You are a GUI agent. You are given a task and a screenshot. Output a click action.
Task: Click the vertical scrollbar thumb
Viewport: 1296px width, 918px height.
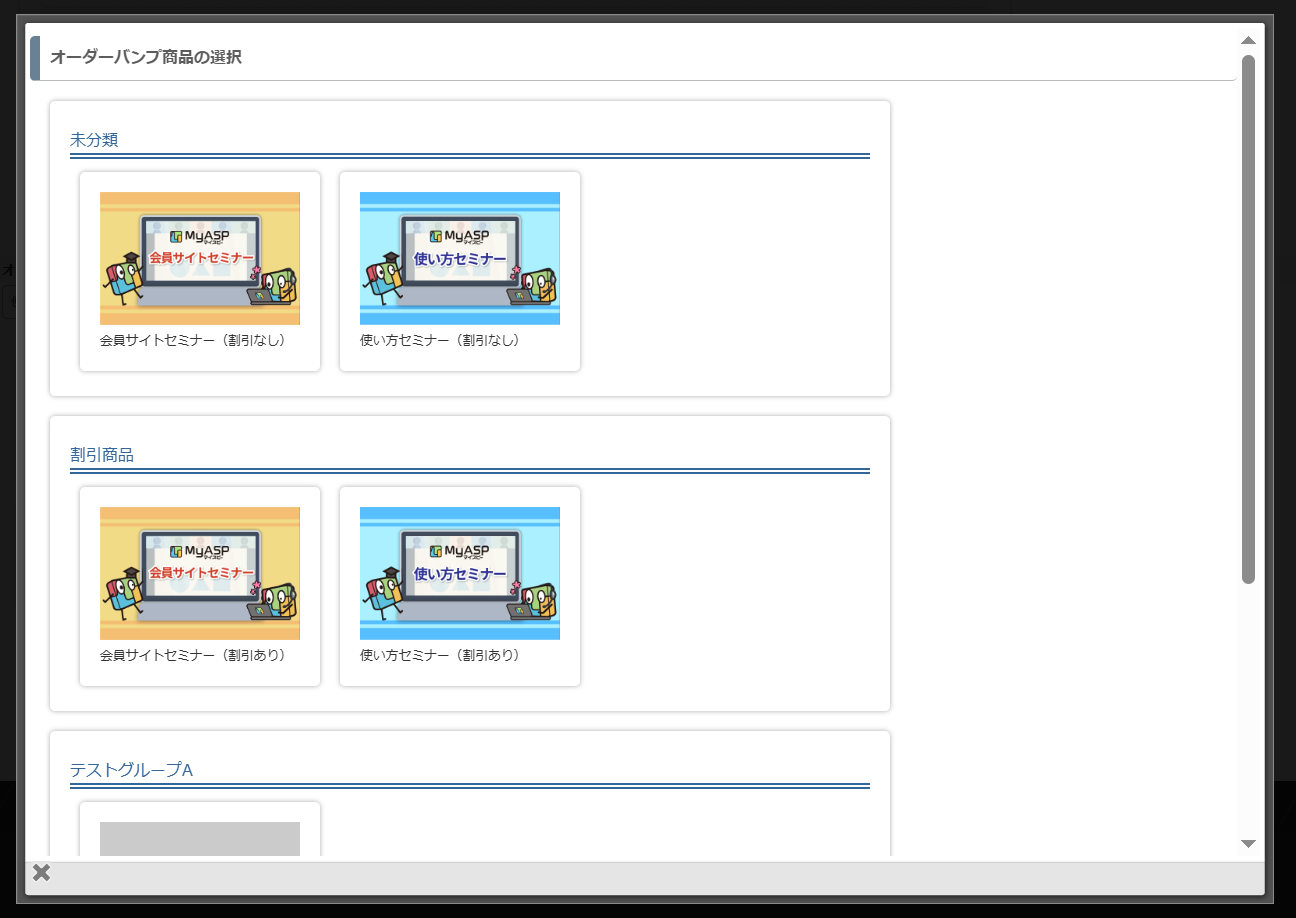pos(1248,319)
